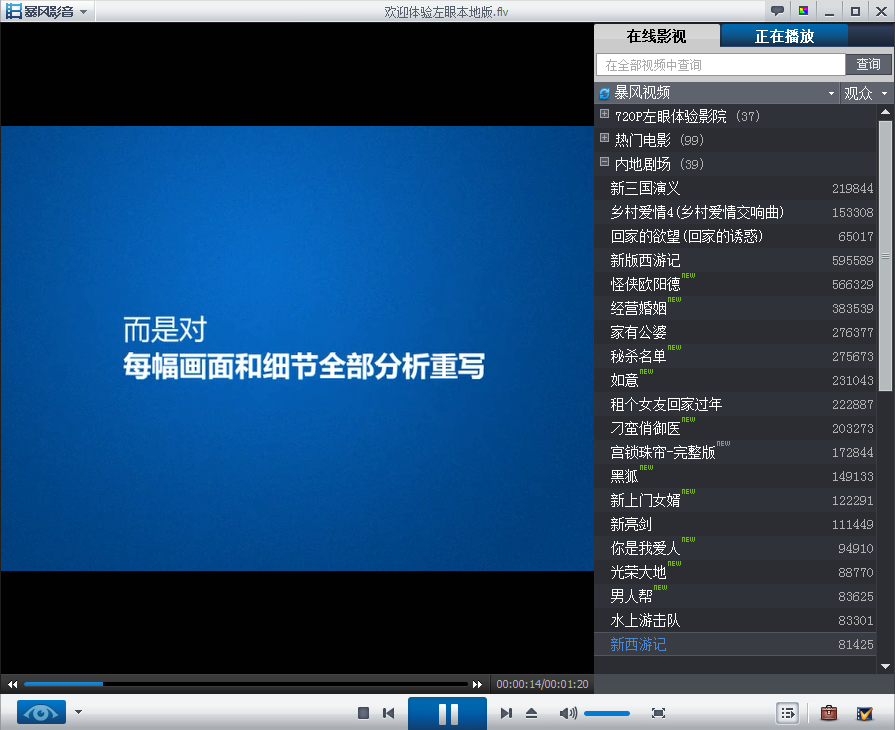Switch to 正在播放 tab
This screenshot has height=730, width=895.
(x=784, y=36)
